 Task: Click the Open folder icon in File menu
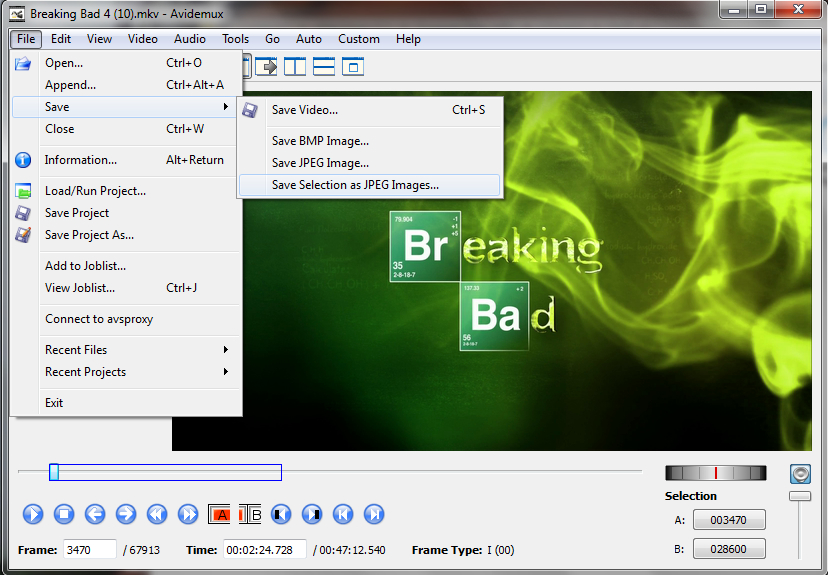click(23, 63)
